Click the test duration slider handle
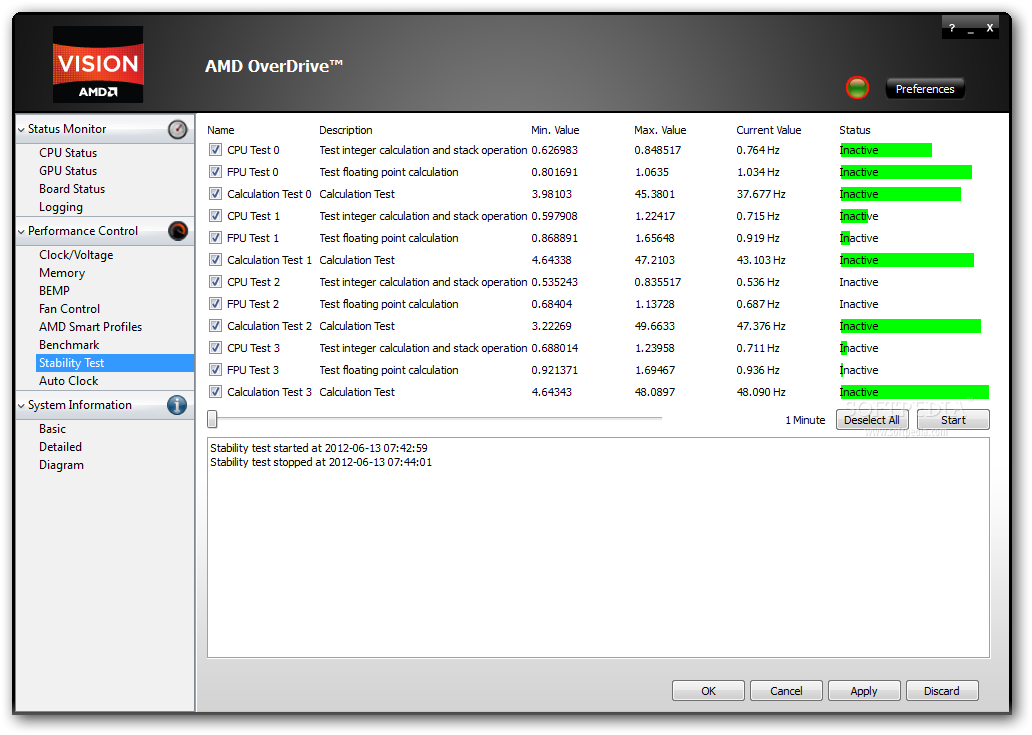 (212, 419)
